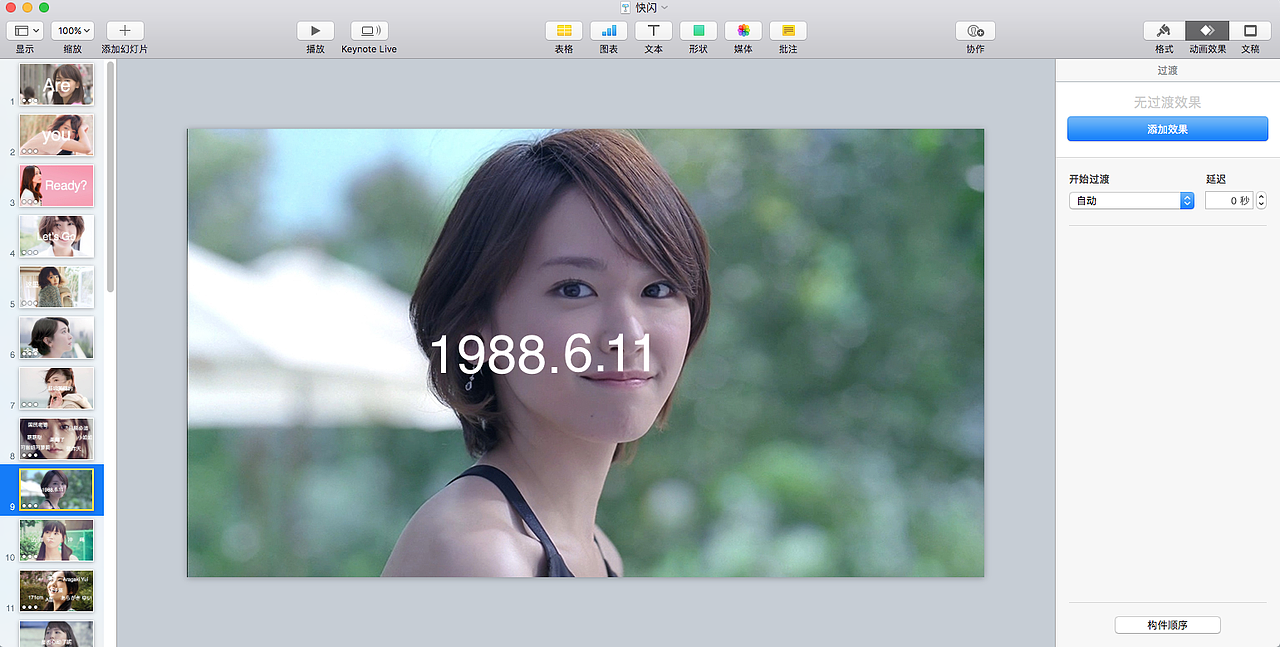
Task: Select slide 2 thumbnail 'you'
Action: 57,135
